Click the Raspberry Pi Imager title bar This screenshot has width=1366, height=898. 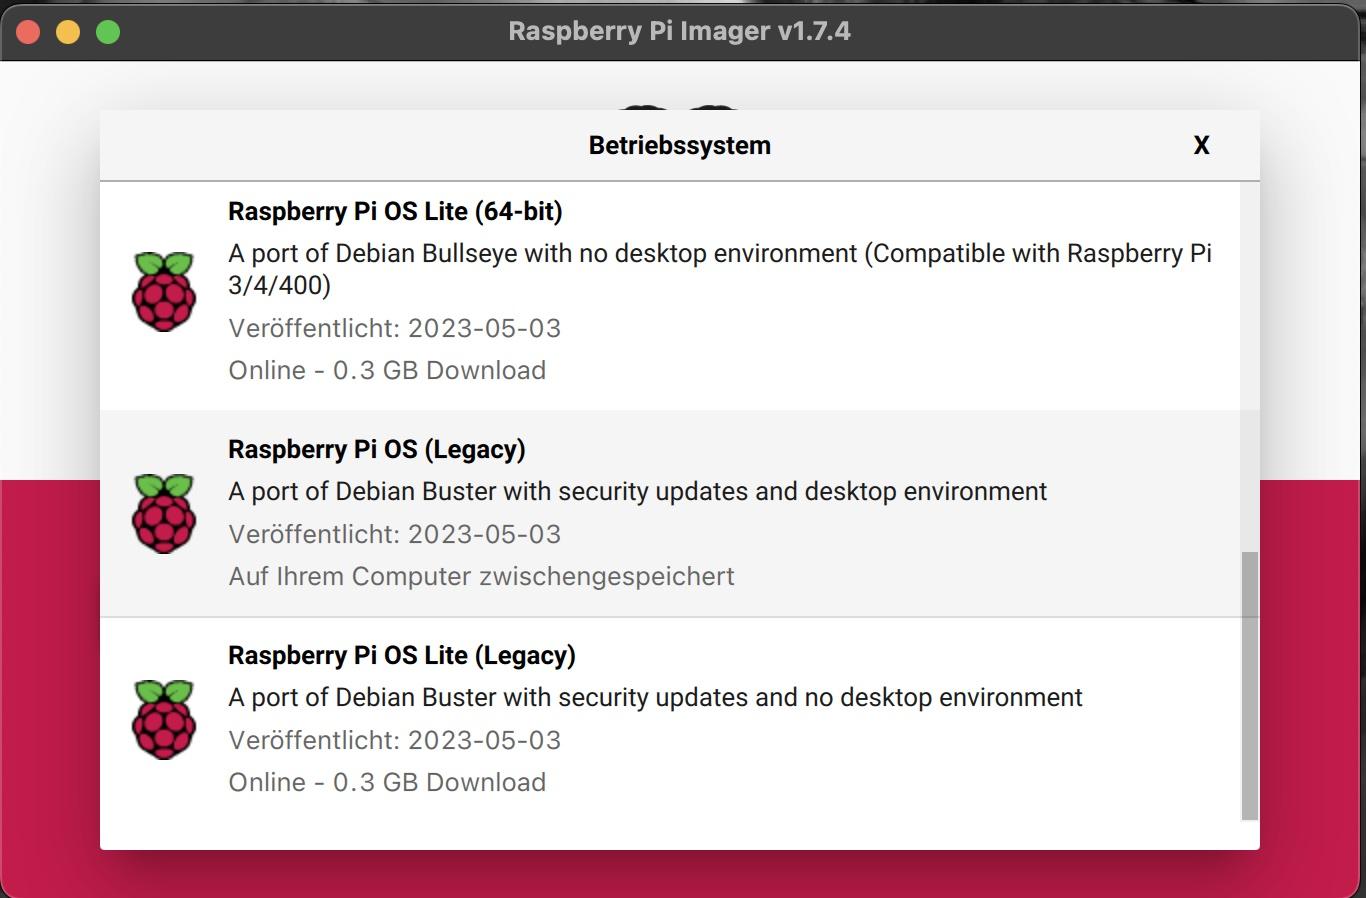click(680, 31)
